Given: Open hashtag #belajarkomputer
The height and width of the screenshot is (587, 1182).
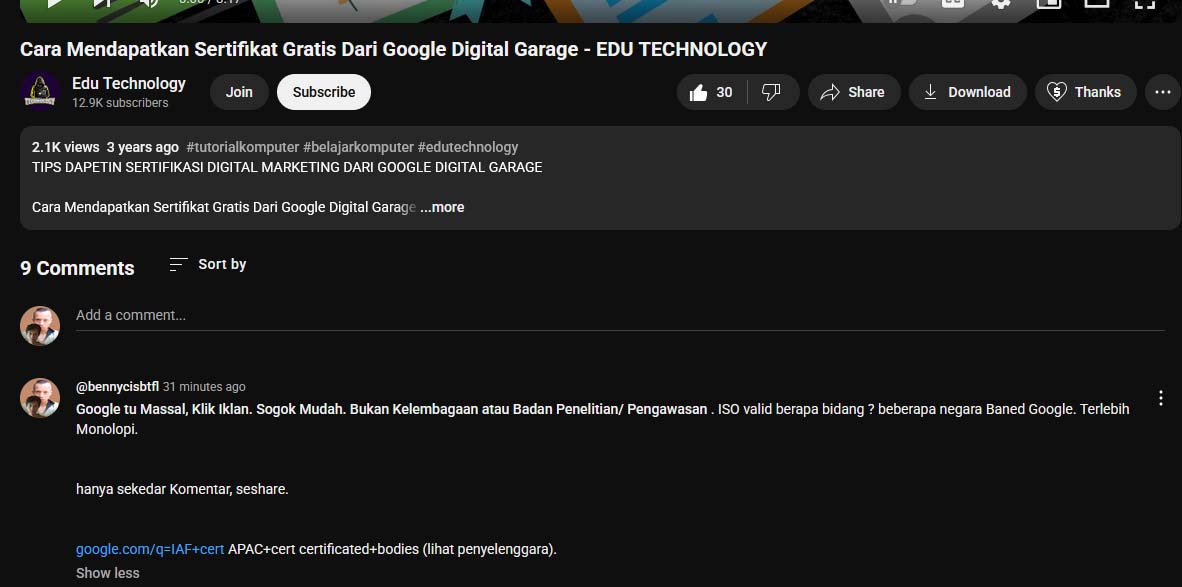Looking at the screenshot, I should pos(359,147).
